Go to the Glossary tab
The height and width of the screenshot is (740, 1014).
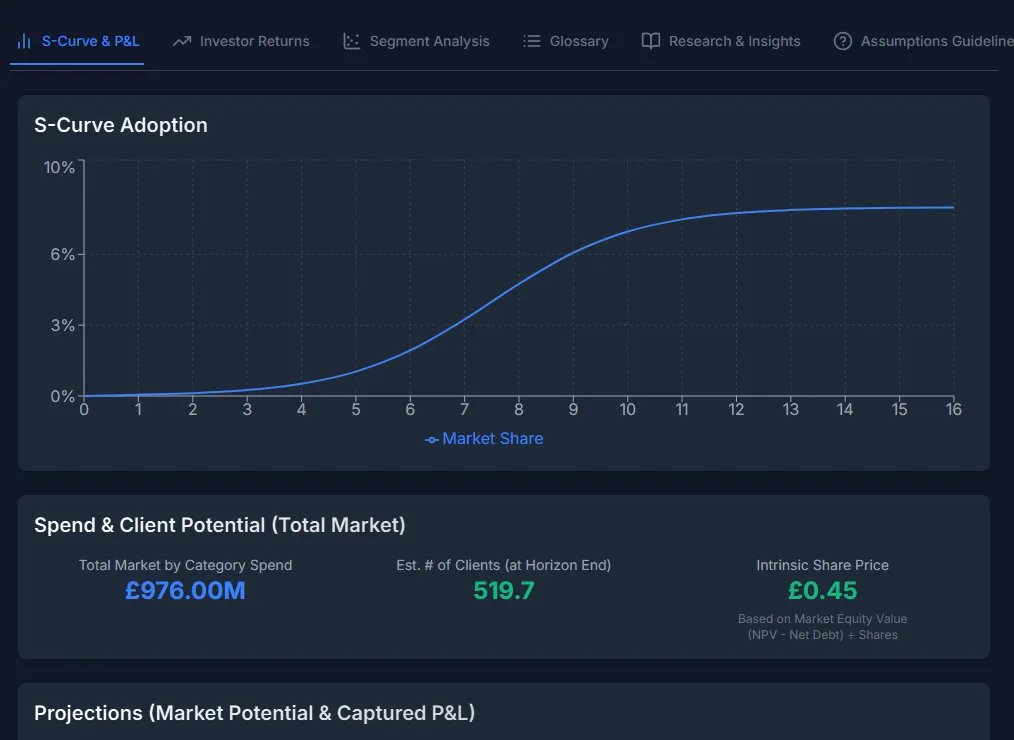tap(566, 41)
